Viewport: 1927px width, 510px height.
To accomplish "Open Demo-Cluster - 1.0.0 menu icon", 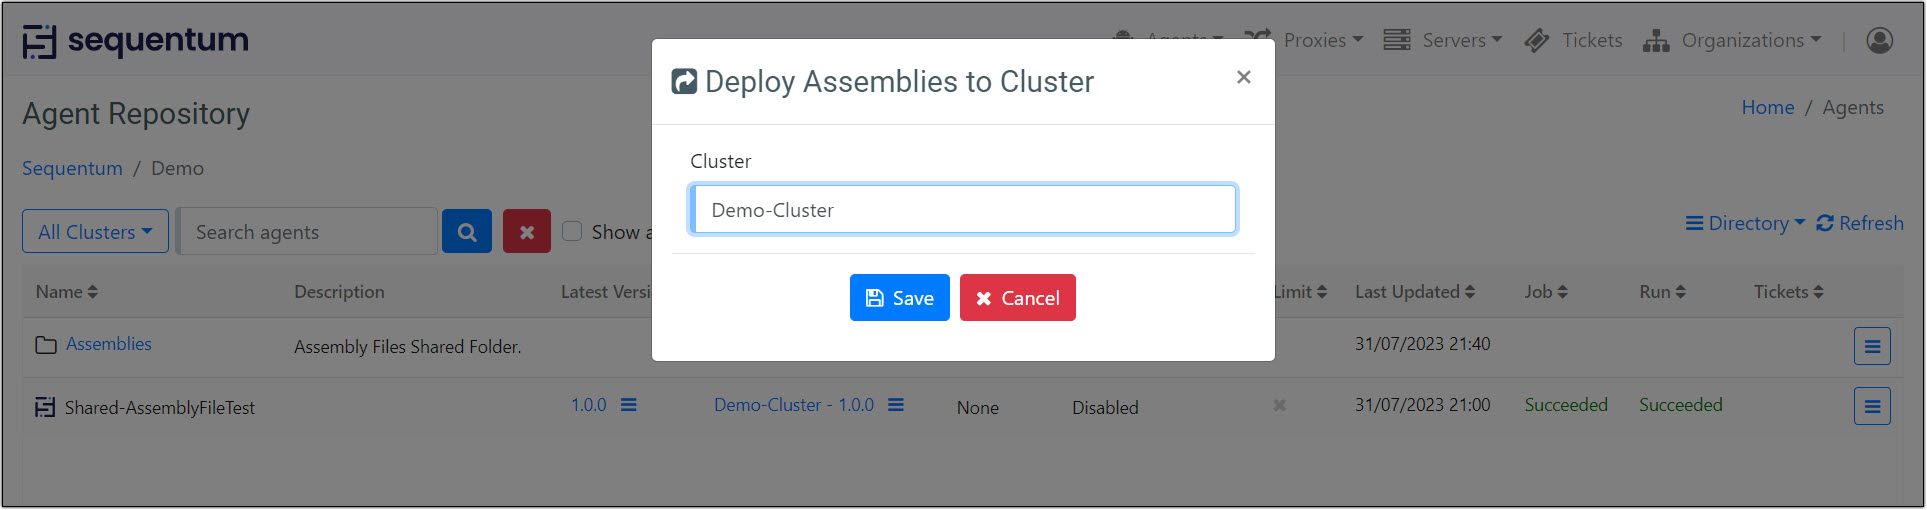I will [896, 405].
